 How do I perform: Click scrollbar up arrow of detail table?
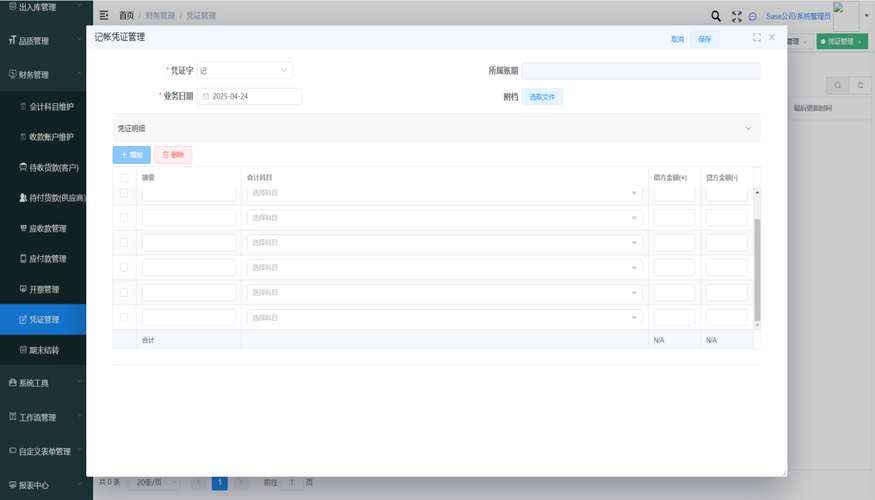757,193
